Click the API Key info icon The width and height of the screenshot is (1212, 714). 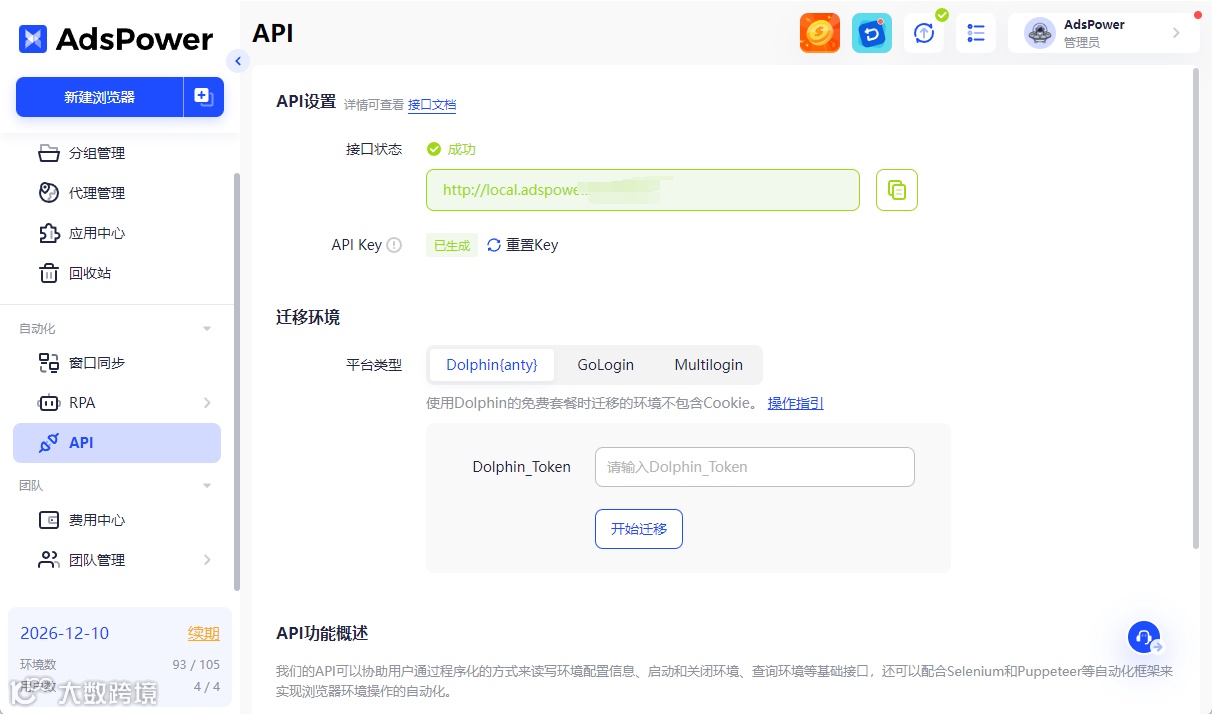pyautogui.click(x=394, y=245)
